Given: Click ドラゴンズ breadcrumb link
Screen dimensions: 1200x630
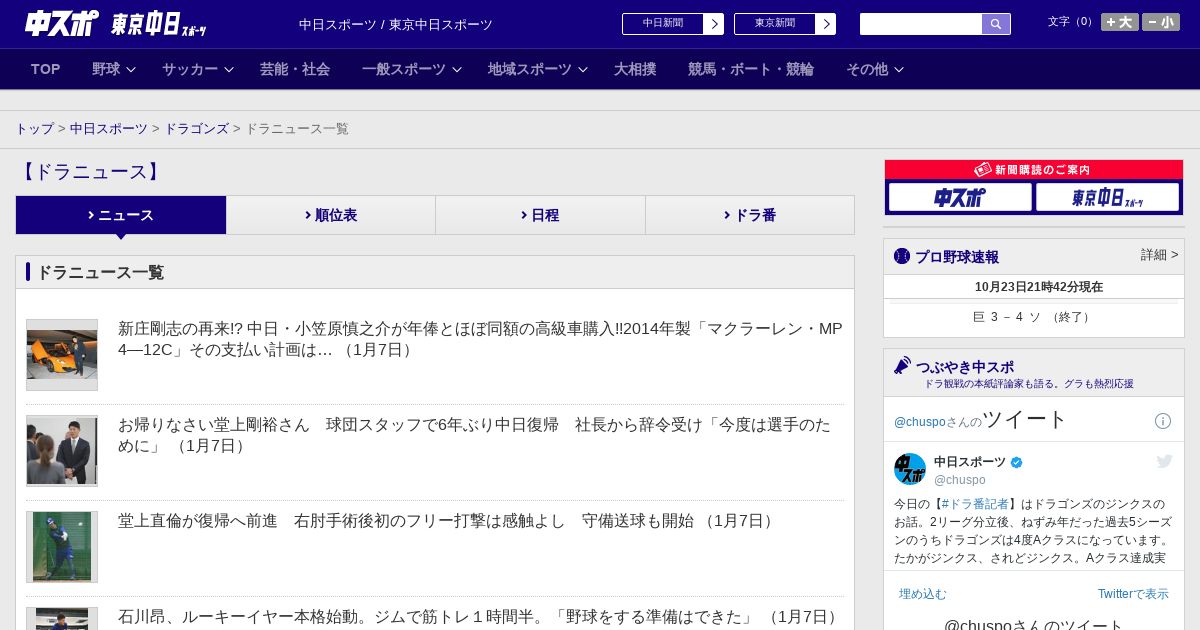Looking at the screenshot, I should coord(197,129).
